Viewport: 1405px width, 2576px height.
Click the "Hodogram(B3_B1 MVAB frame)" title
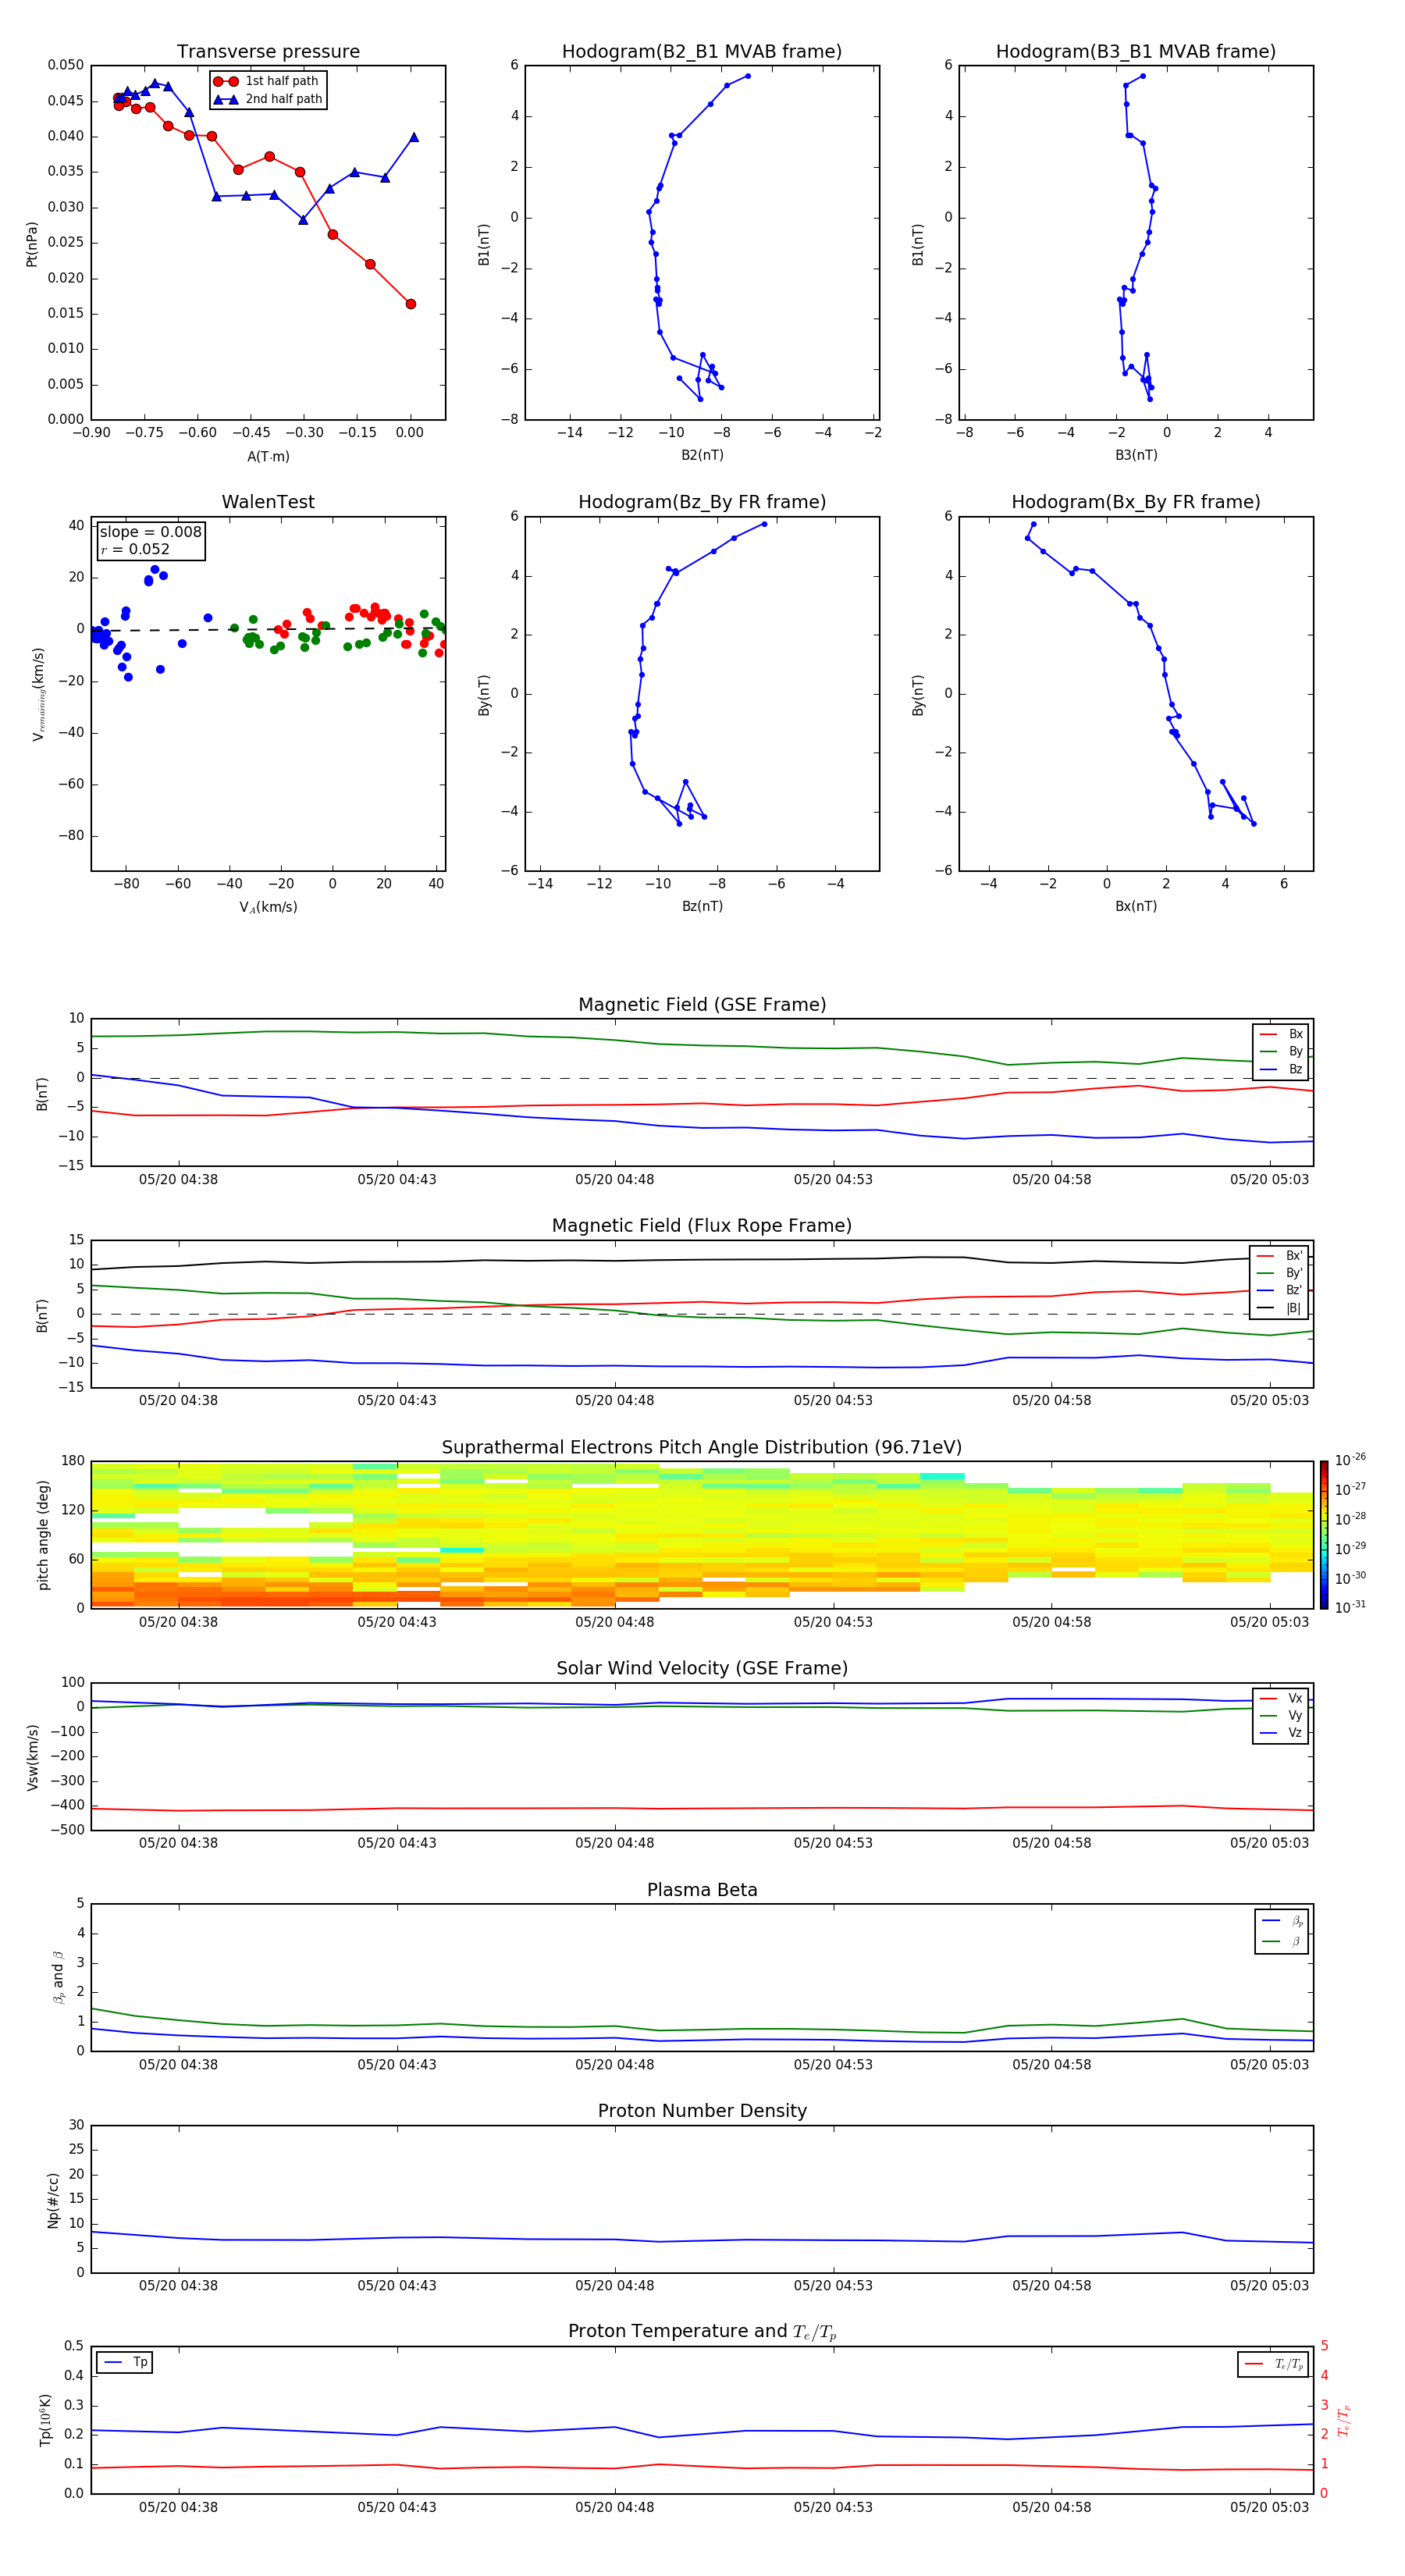[x=1136, y=52]
